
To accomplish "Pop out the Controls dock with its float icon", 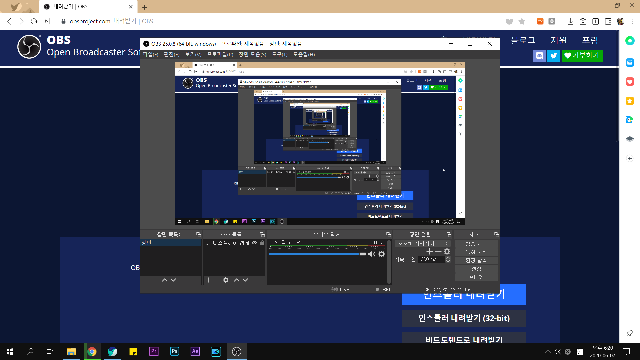I will pyautogui.click(x=496, y=234).
